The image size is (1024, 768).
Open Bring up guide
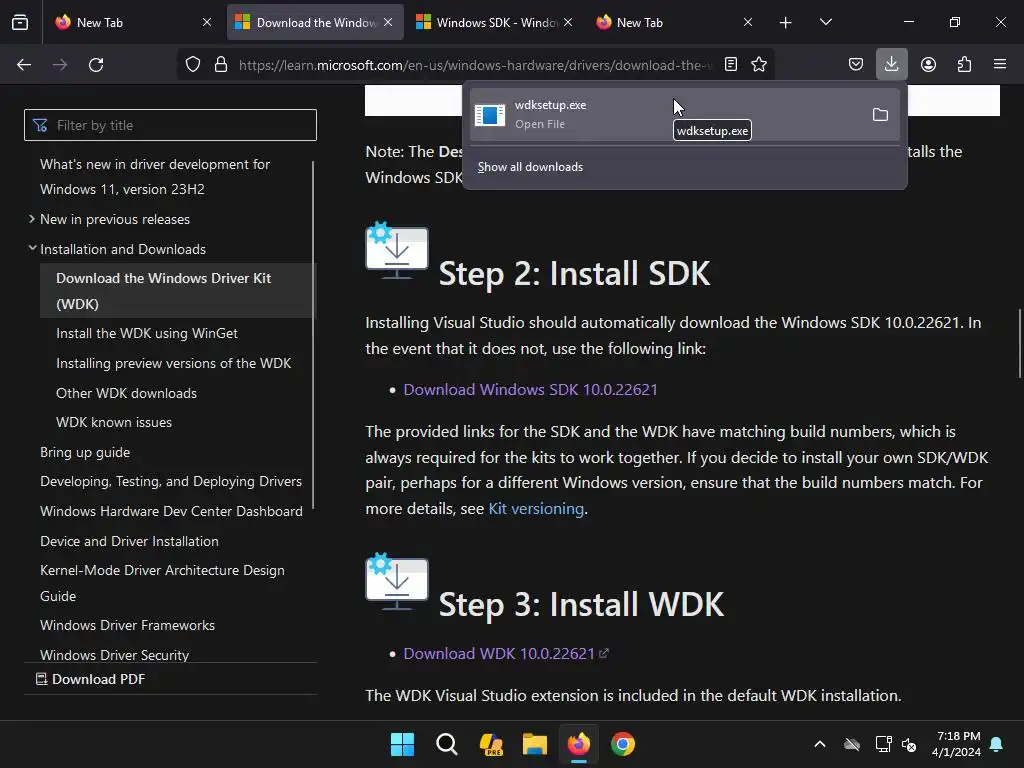(x=85, y=453)
